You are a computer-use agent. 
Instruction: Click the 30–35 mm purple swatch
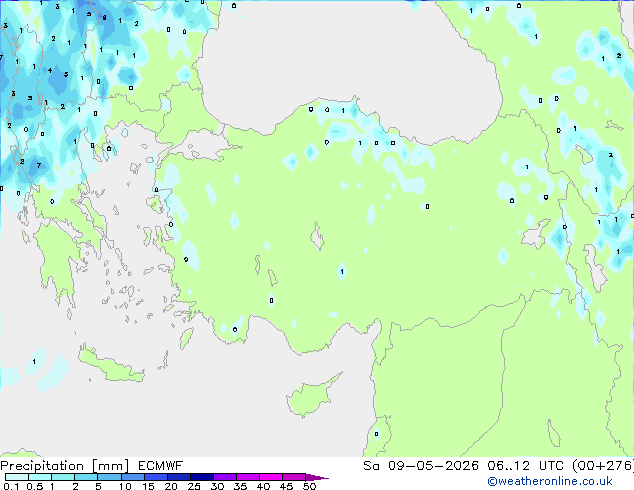[224, 477]
